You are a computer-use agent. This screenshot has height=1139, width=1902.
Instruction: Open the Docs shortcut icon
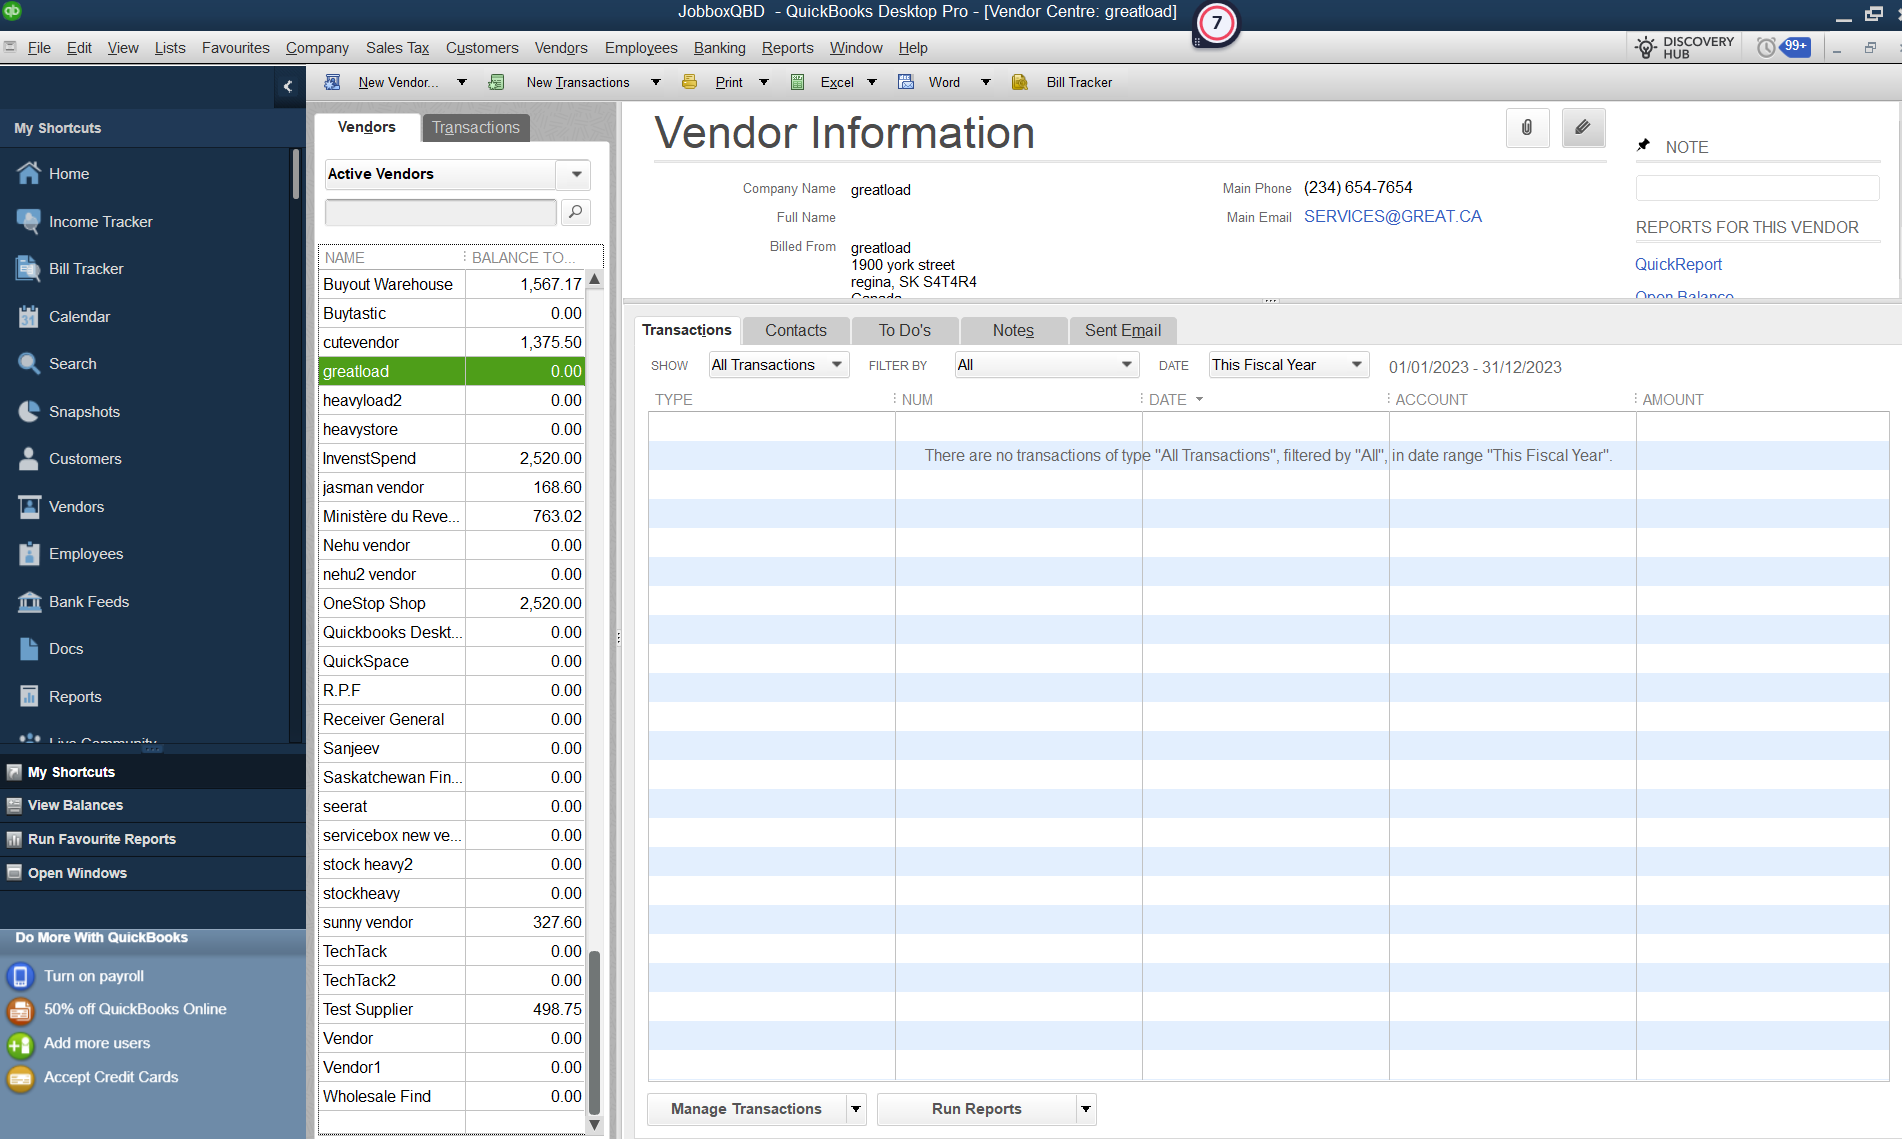pos(29,649)
